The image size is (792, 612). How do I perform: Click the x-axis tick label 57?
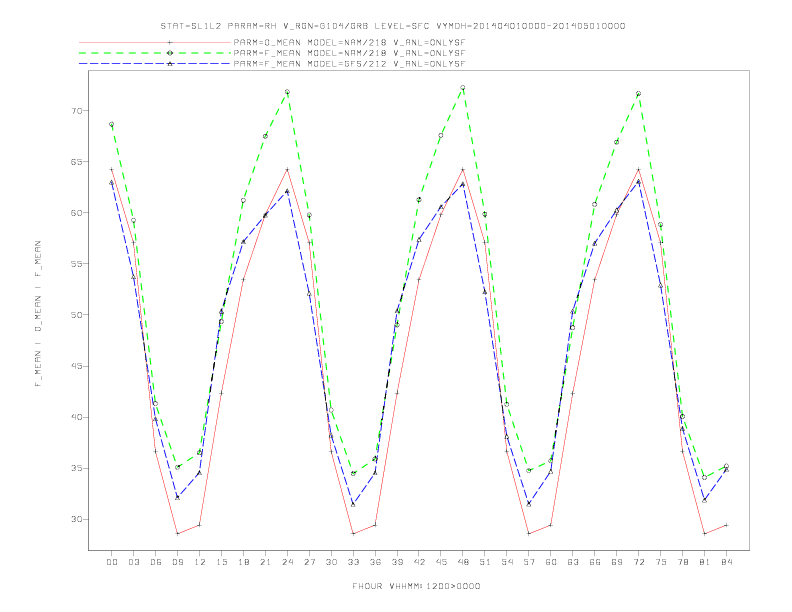point(529,562)
